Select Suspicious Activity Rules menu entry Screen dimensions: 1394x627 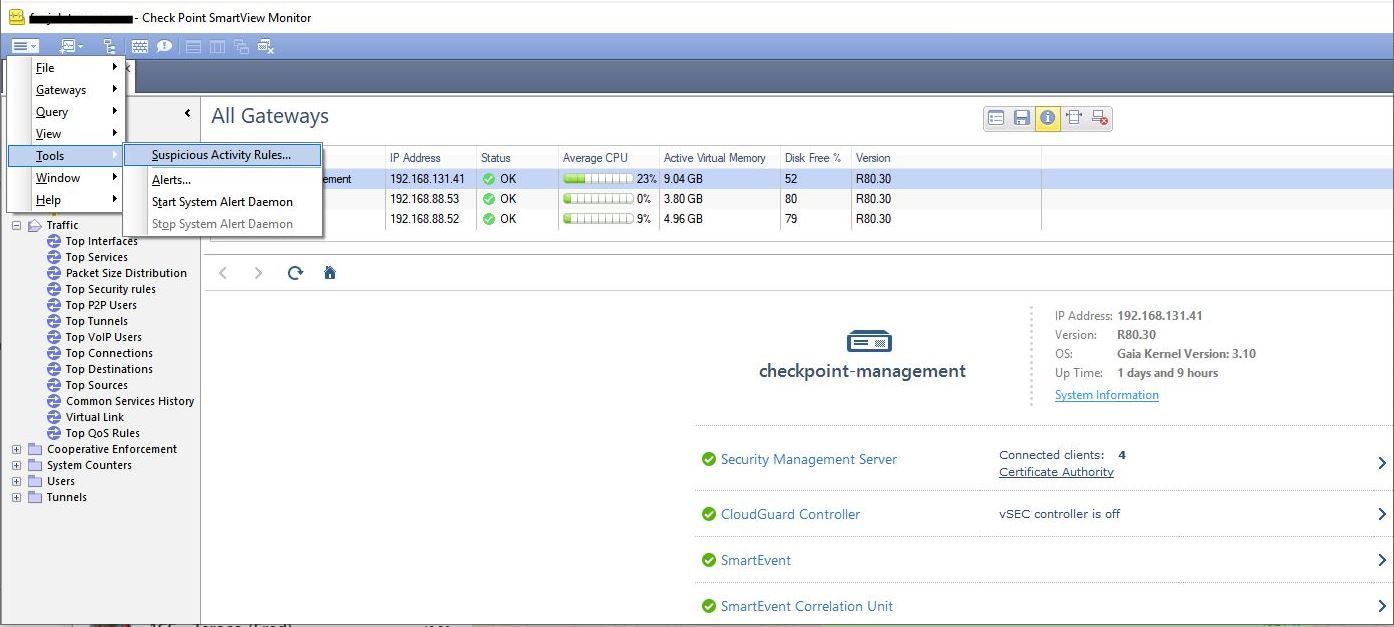pos(221,155)
